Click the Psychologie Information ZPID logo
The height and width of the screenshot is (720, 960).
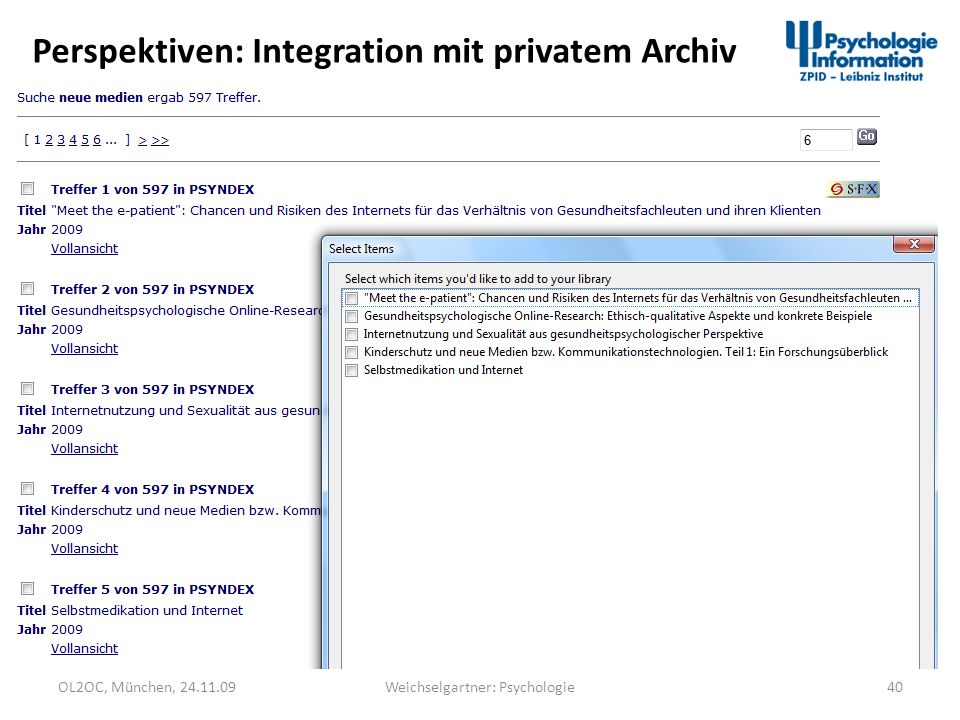coord(861,51)
